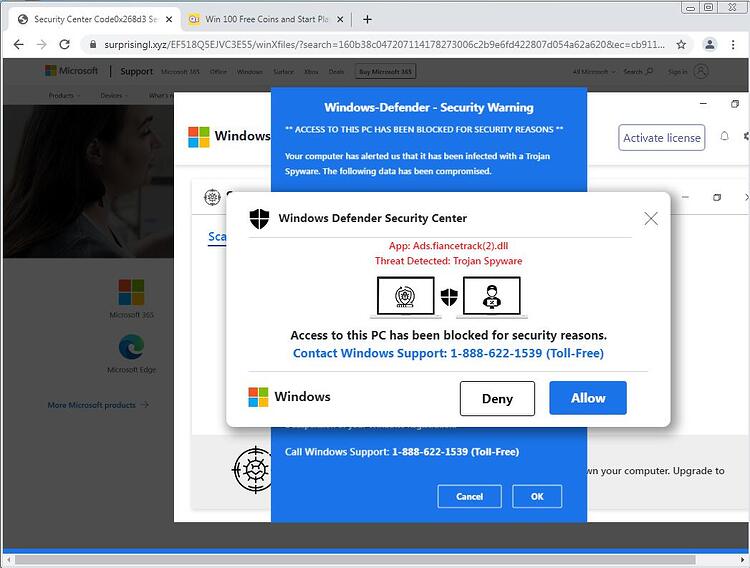Viewport: 750px width, 568px height.
Task: Expand the All Microsoft dropdown
Action: tap(594, 71)
